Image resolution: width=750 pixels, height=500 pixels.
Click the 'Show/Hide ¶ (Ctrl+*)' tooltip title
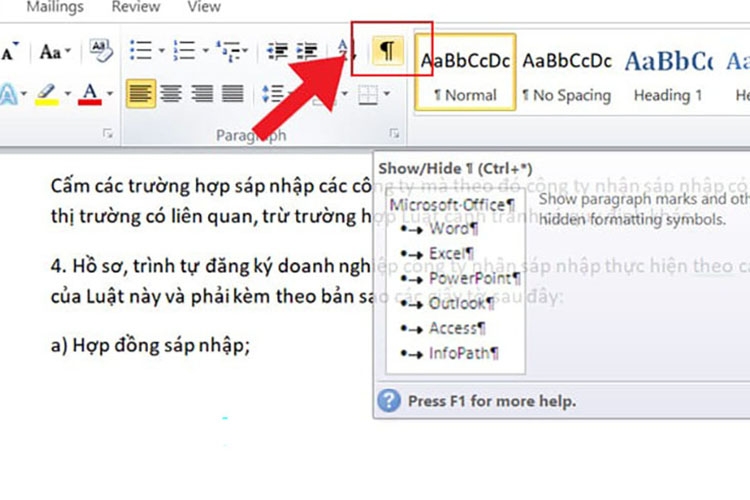[455, 168]
